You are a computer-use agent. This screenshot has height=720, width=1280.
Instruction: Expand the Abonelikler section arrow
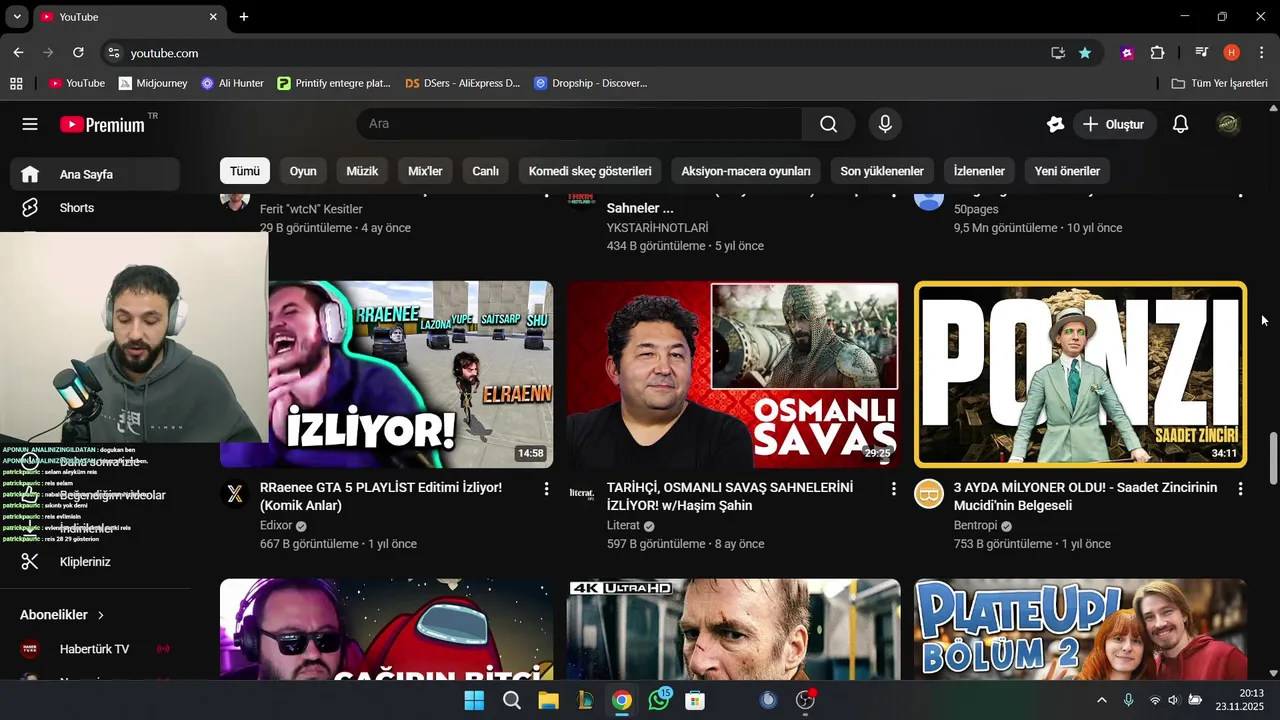click(x=101, y=615)
